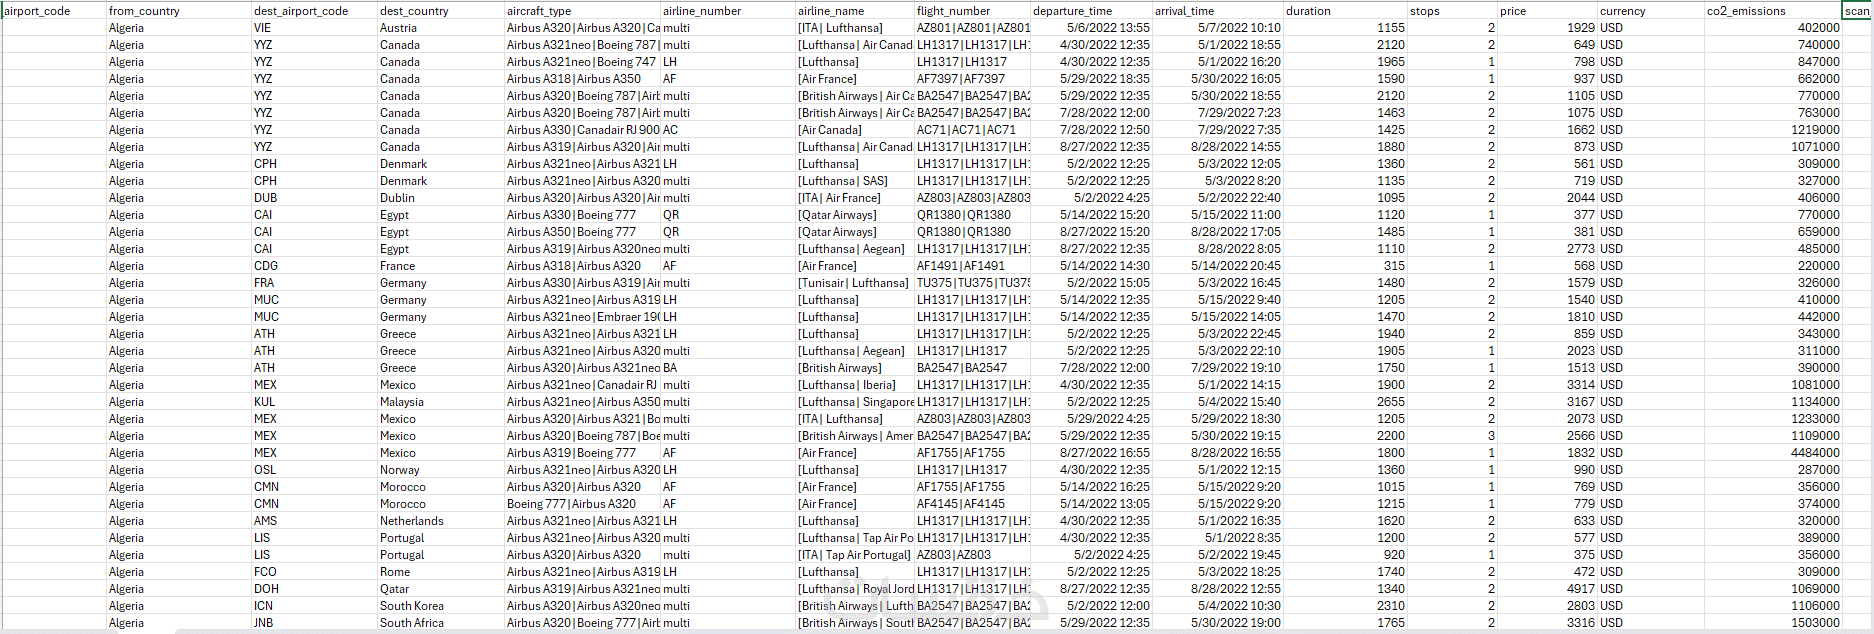Image resolution: width=1874 pixels, height=634 pixels.
Task: Select departure time 5/14/2022 13:05 cell
Action: (1091, 504)
